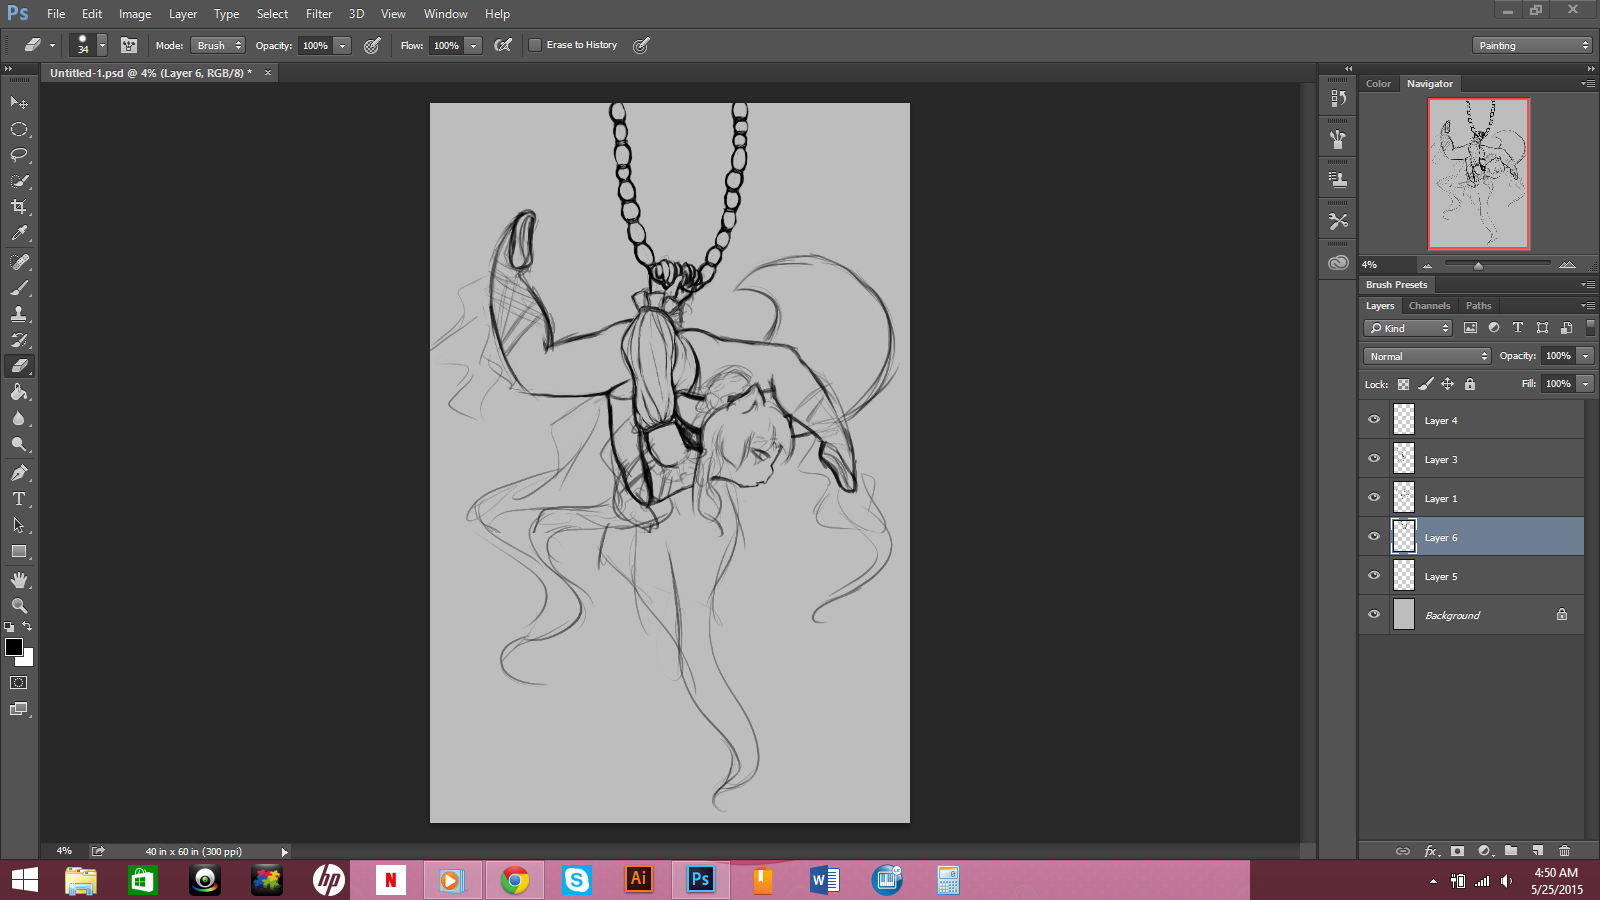1600x900 pixels.
Task: Create a new layer using panel icon
Action: click(1538, 851)
